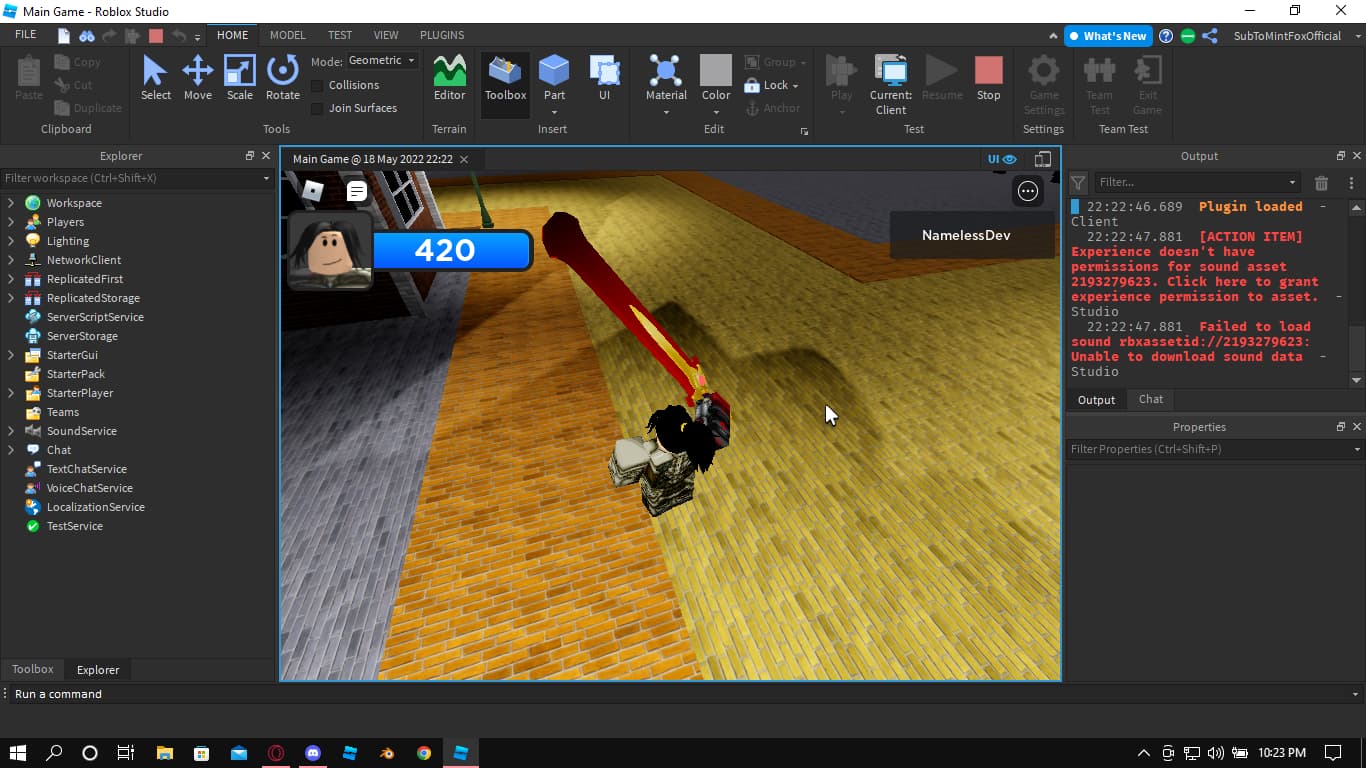The image size is (1366, 768).
Task: Open Discord from the taskbar
Action: pos(313,753)
